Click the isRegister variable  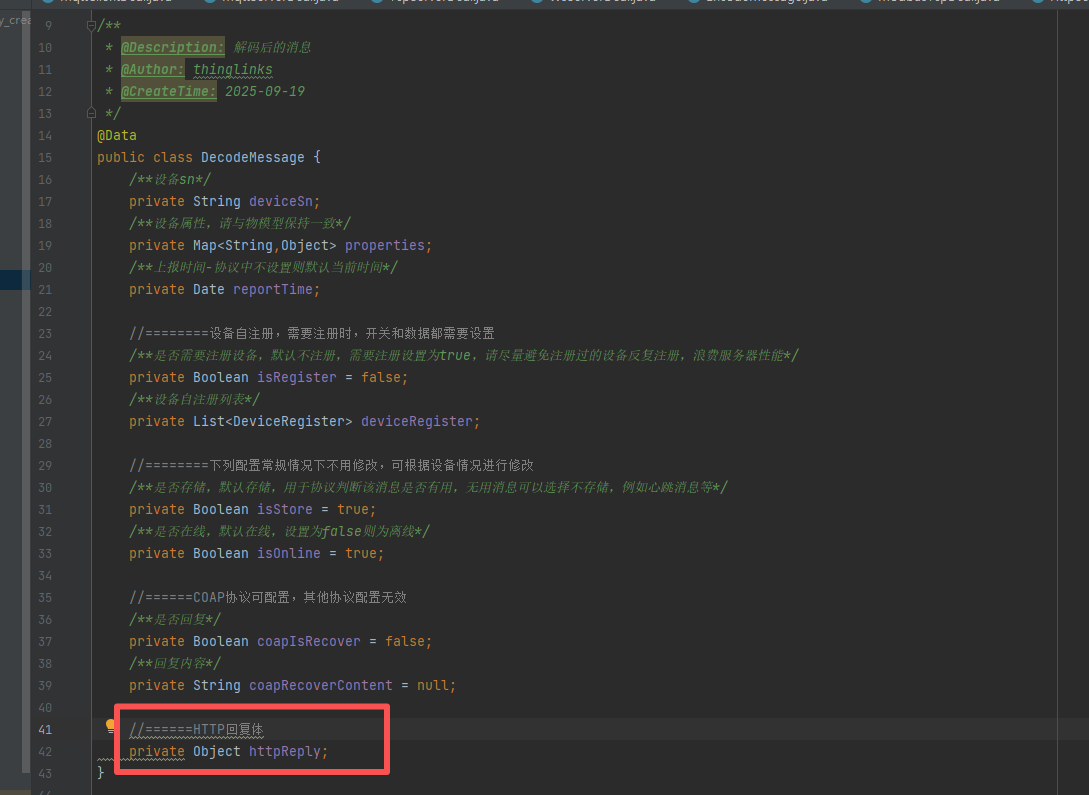297,377
